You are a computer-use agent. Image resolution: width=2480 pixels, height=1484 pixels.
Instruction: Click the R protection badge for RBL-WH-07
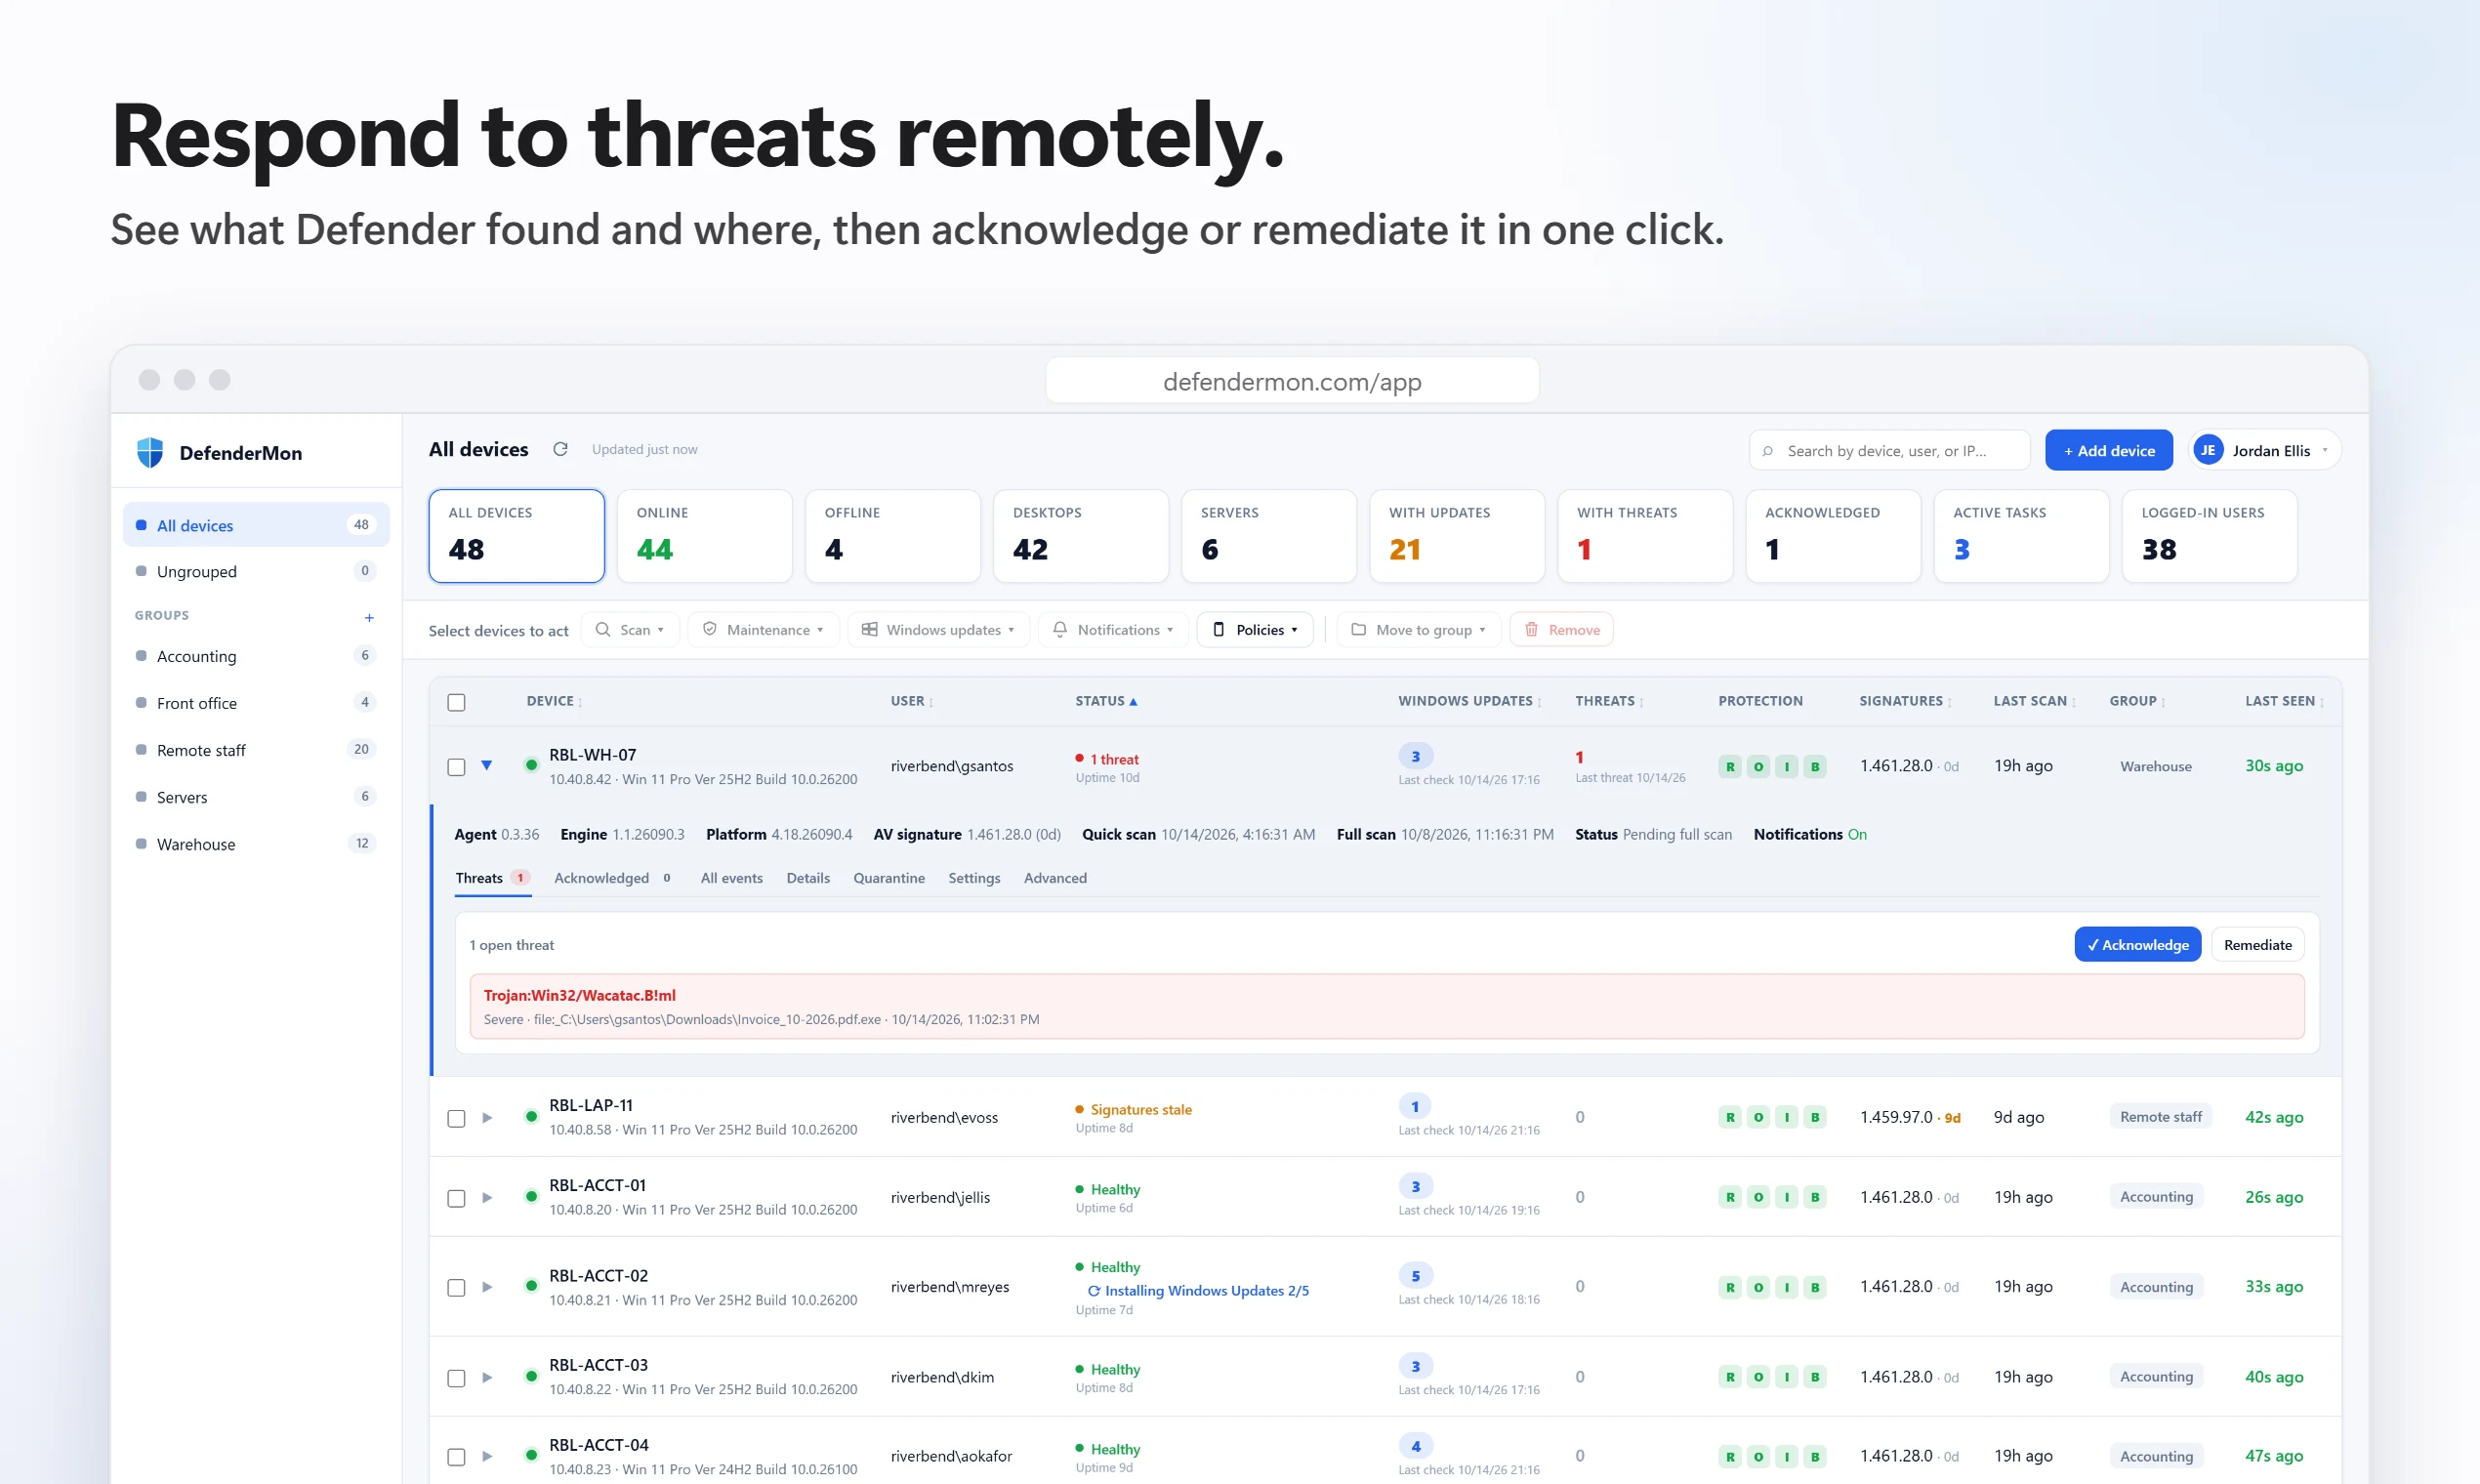click(1730, 766)
